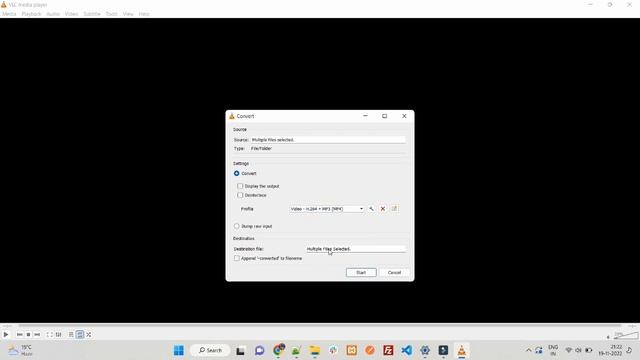Enable Display the output checkbox
640x360 pixels.
click(x=240, y=186)
